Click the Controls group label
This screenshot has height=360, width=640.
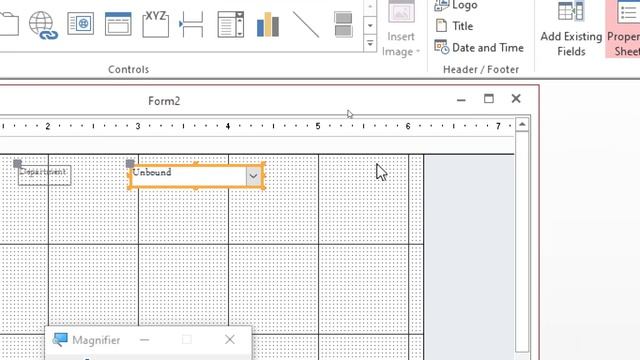coord(129,69)
